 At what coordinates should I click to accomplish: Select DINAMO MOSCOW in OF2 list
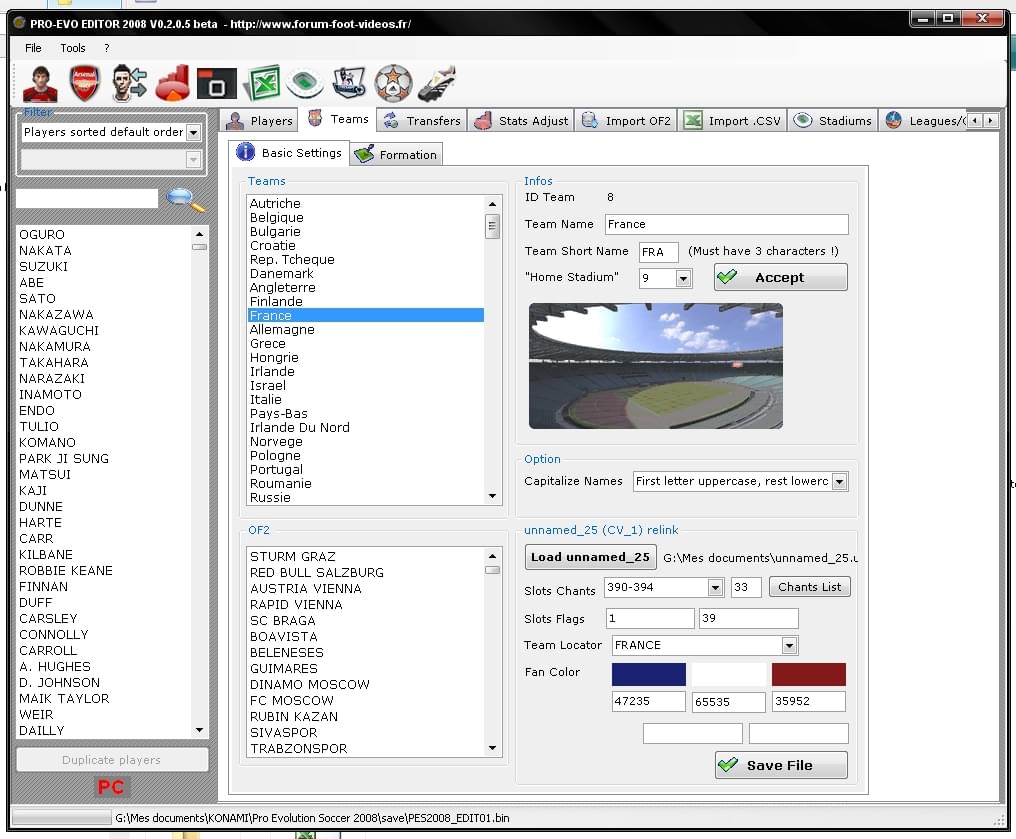pos(366,685)
